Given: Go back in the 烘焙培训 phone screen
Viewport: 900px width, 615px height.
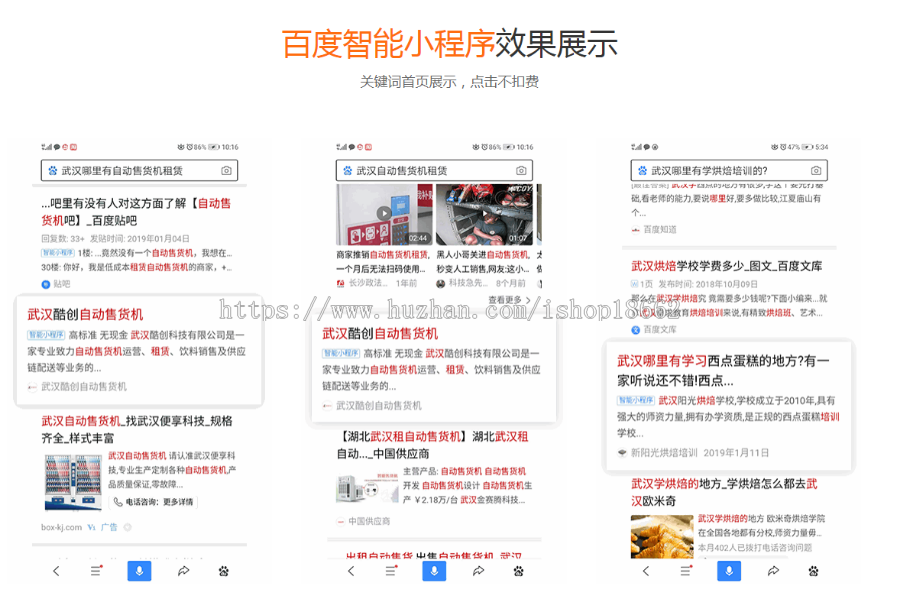Looking at the screenshot, I should (x=646, y=571).
